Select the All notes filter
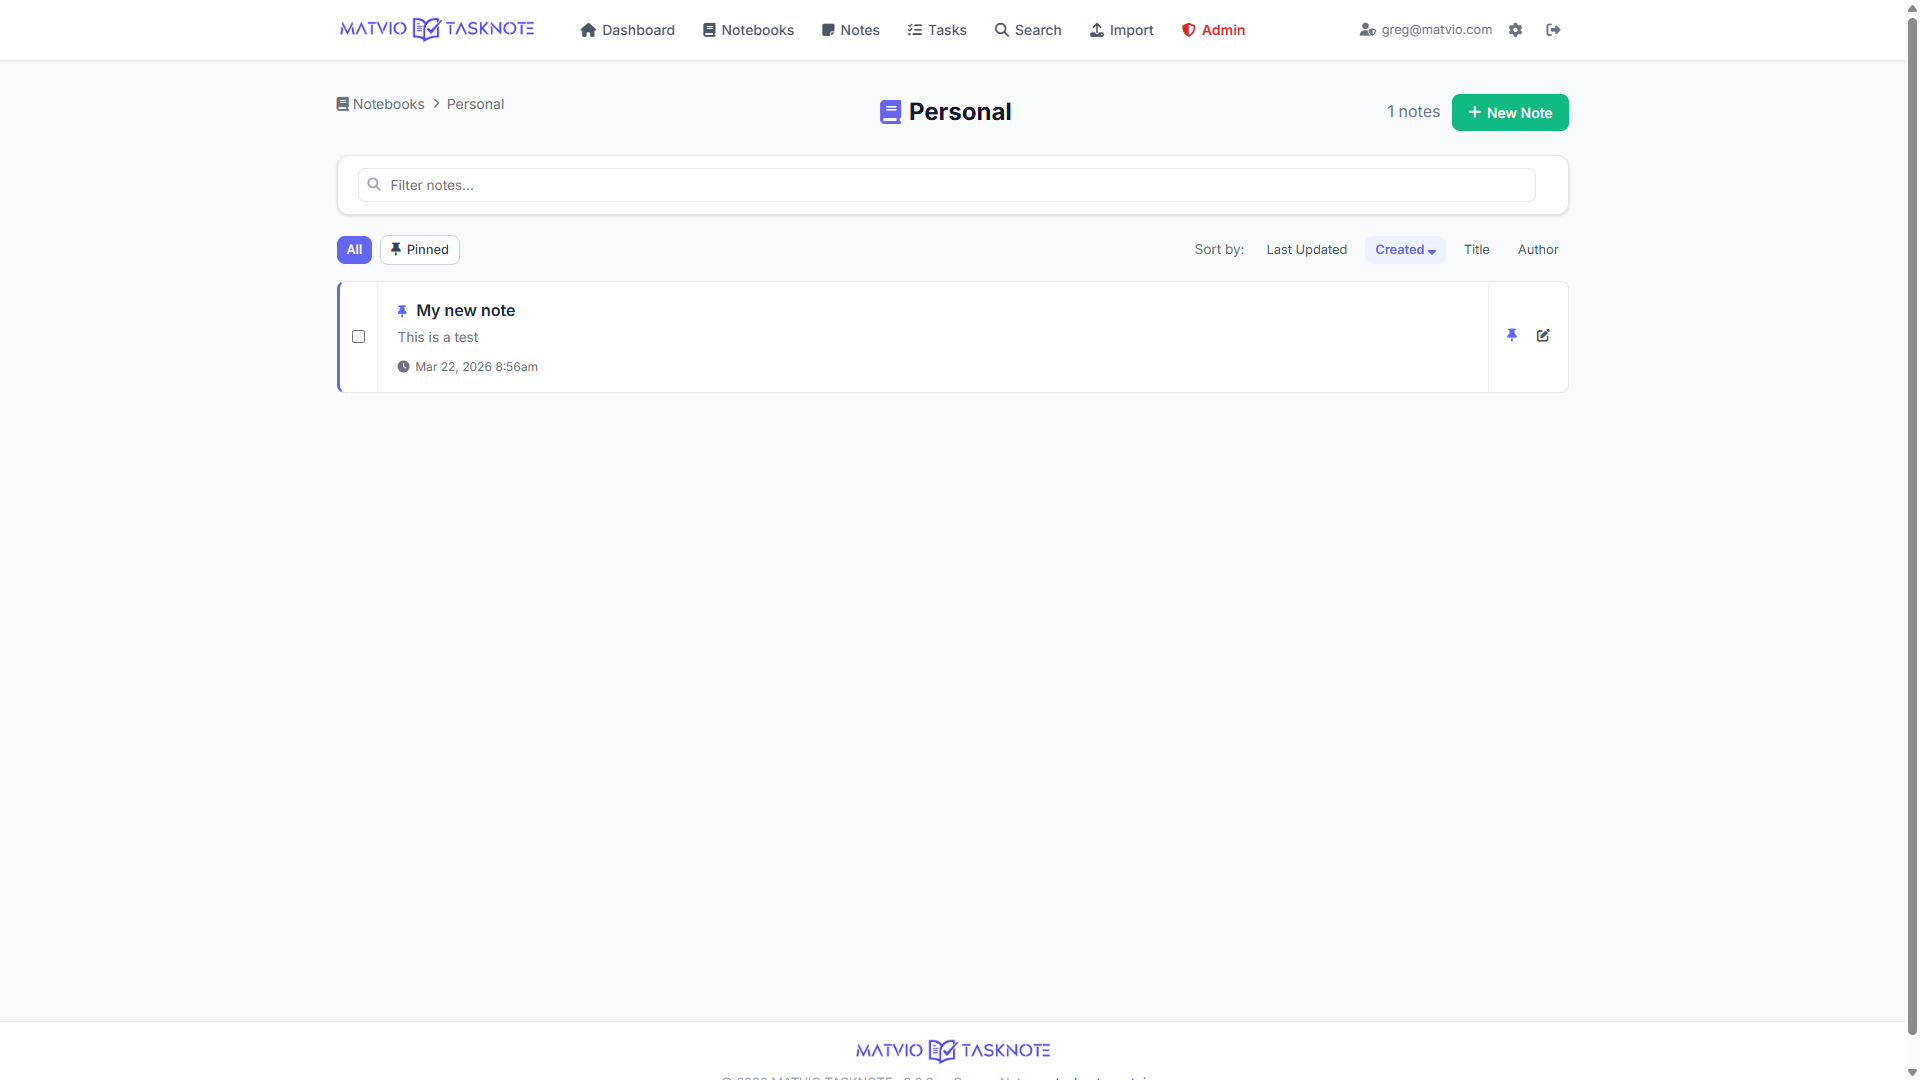 [x=354, y=250]
